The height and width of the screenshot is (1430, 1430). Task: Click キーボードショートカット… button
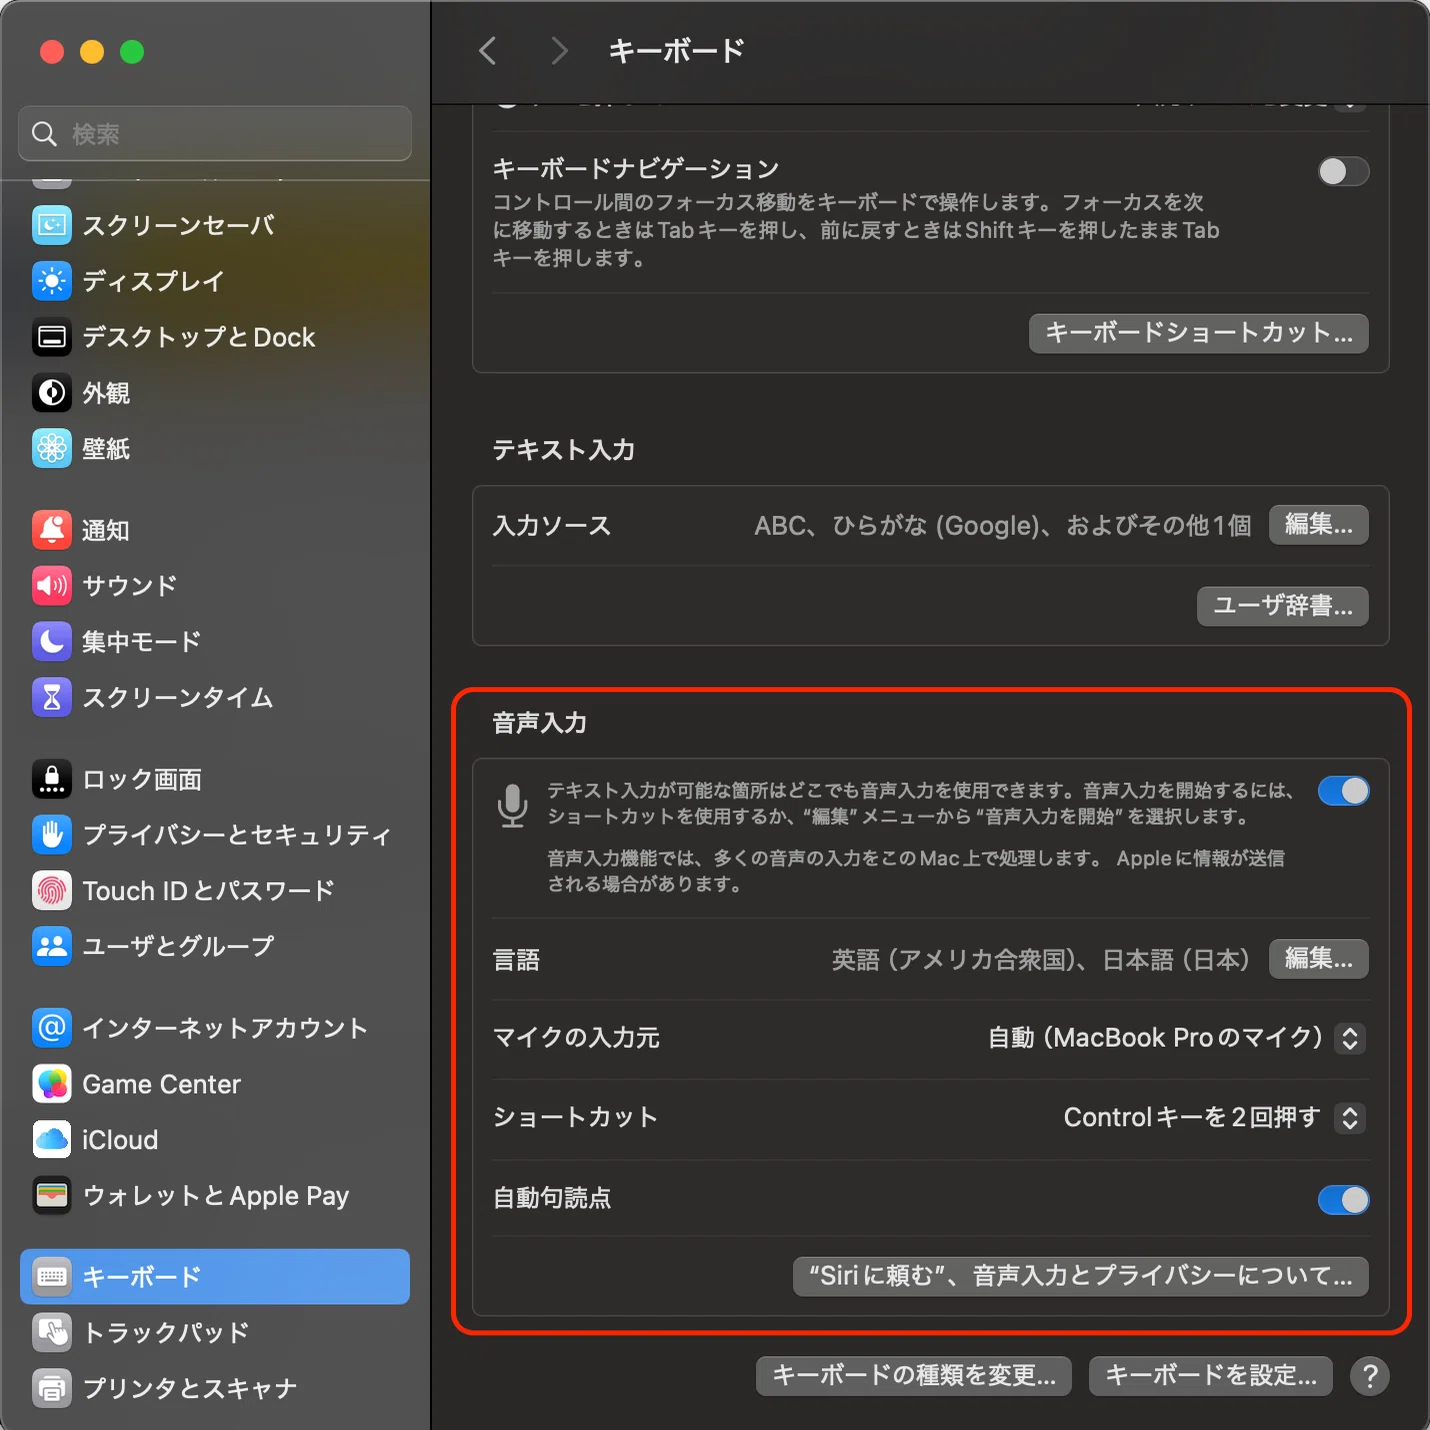(x=1199, y=333)
